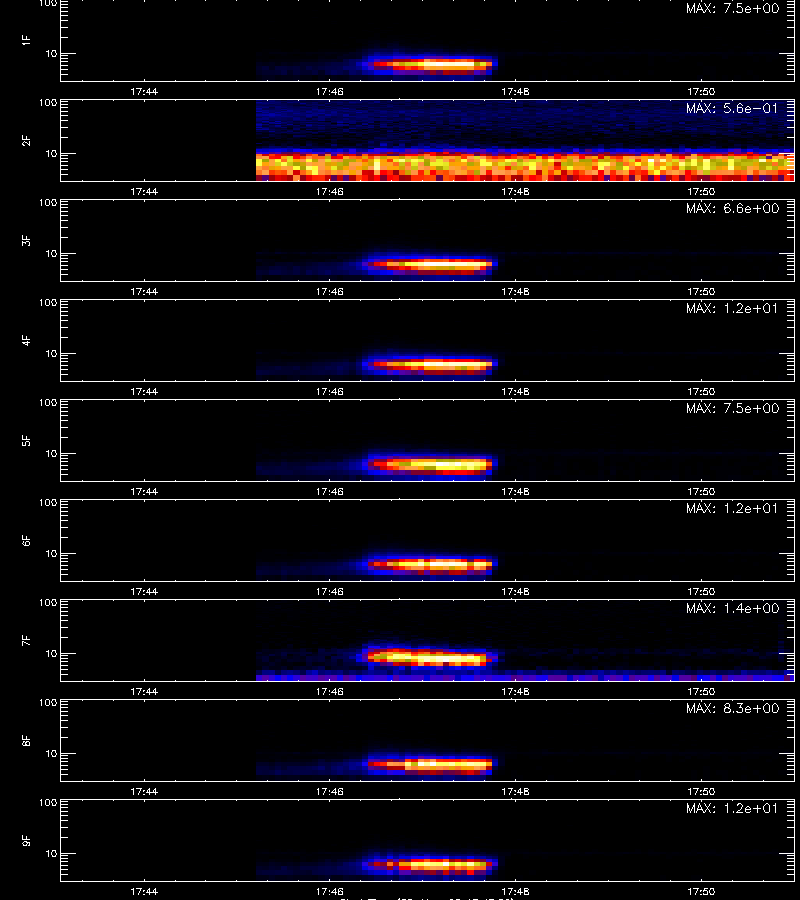The image size is (800, 900).
Task: Select the 'MAX: 5.6e-01' value
Action: pyautogui.click(x=732, y=108)
